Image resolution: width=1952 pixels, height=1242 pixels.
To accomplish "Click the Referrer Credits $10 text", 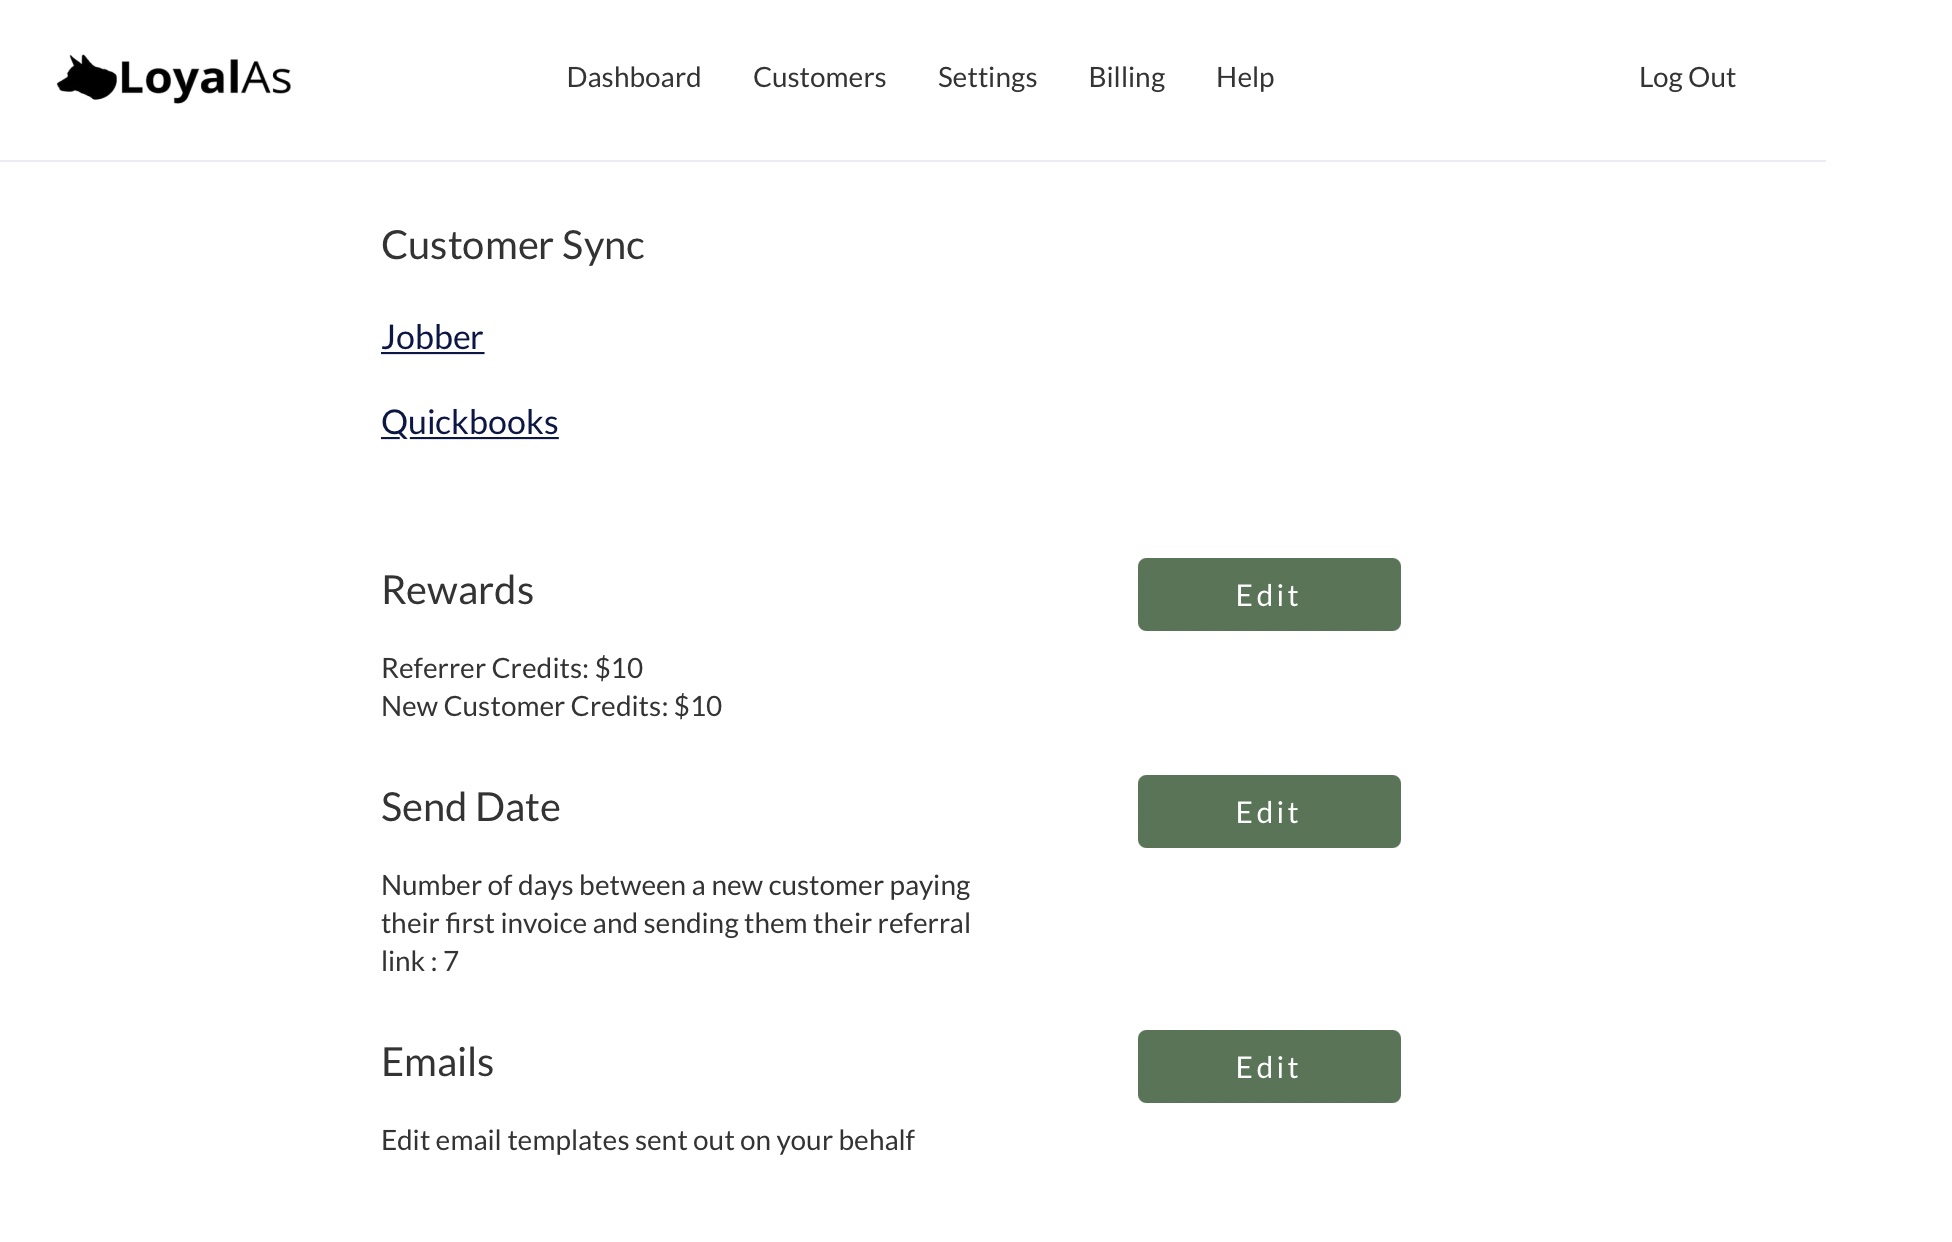I will click(x=512, y=668).
